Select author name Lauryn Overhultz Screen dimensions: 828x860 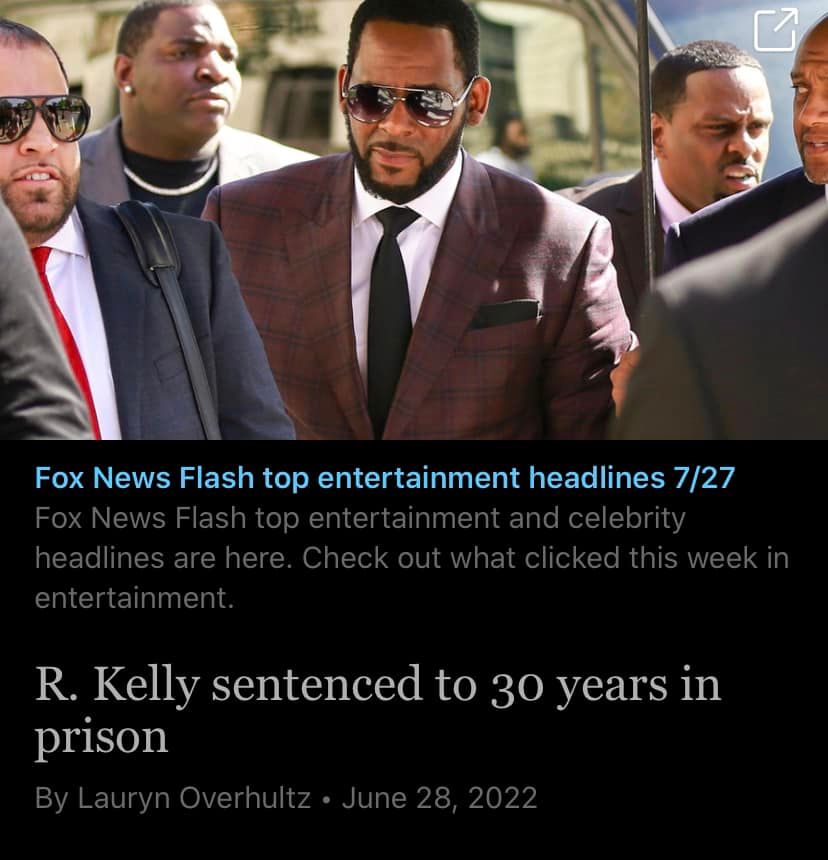click(x=195, y=797)
